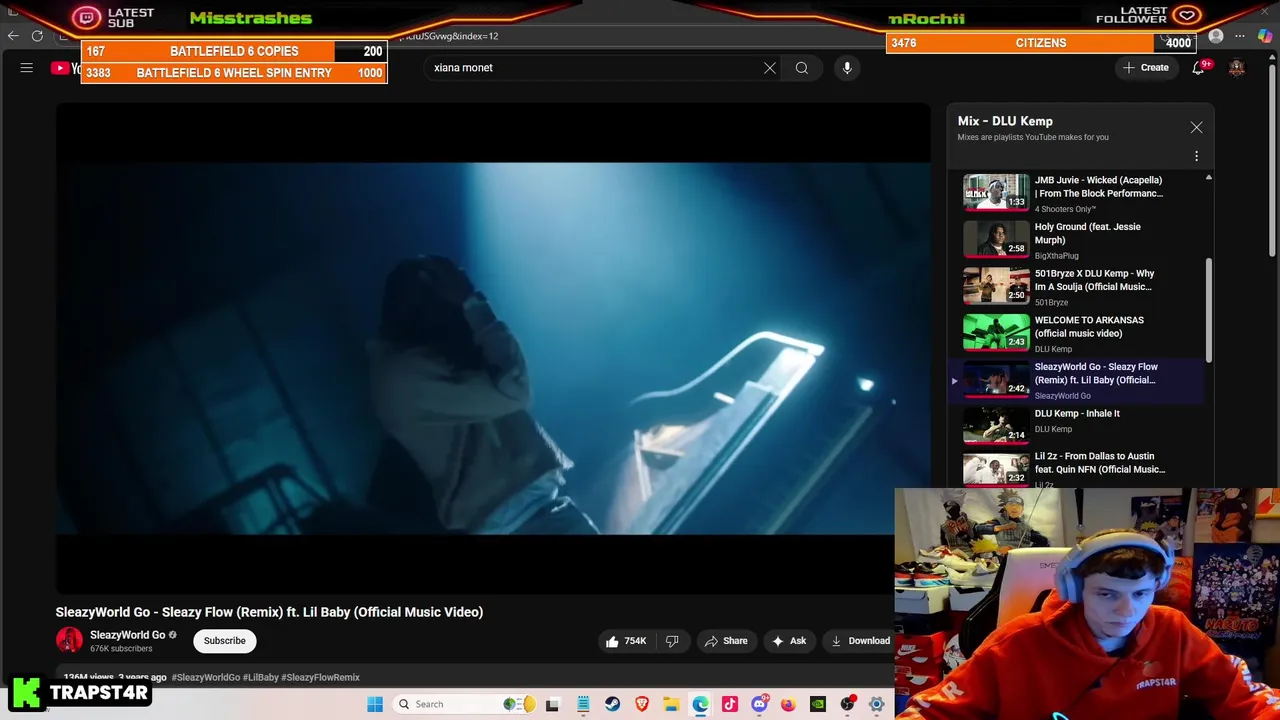Click the playlist panel scrollbar
This screenshot has height=720, width=1280.
pos(1209,310)
